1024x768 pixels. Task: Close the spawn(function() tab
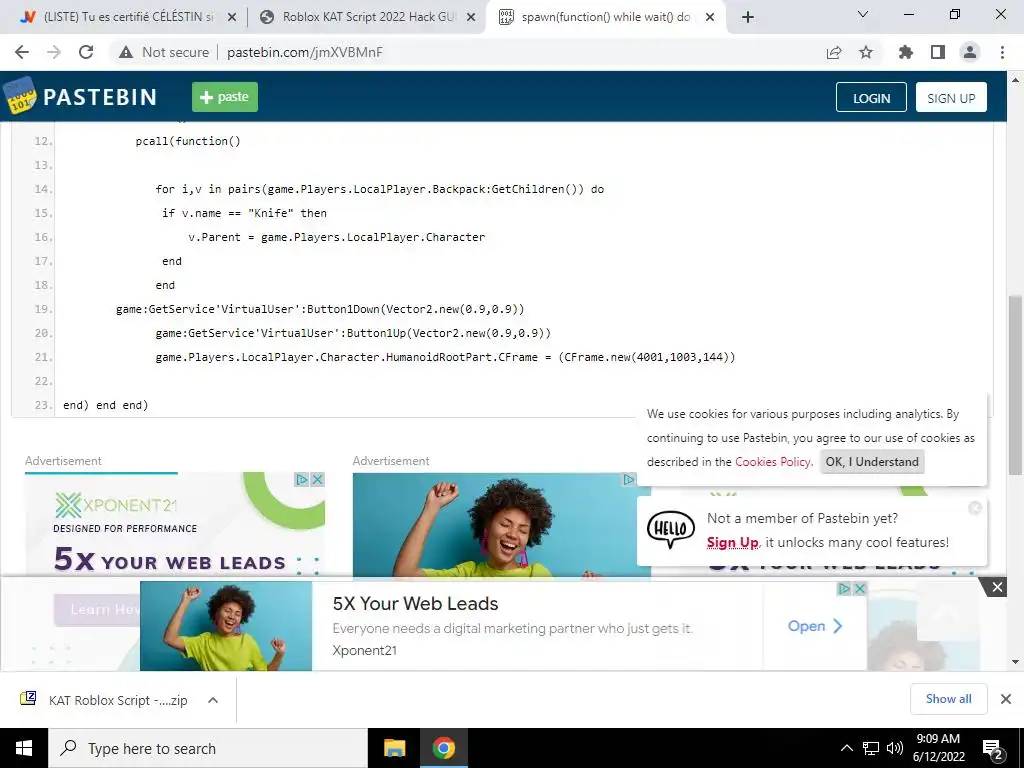(710, 18)
